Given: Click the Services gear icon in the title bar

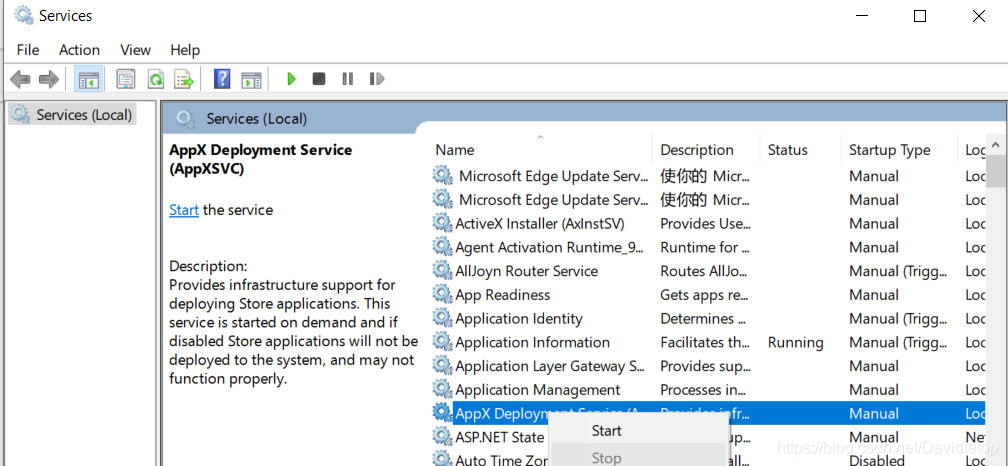Looking at the screenshot, I should point(23,15).
